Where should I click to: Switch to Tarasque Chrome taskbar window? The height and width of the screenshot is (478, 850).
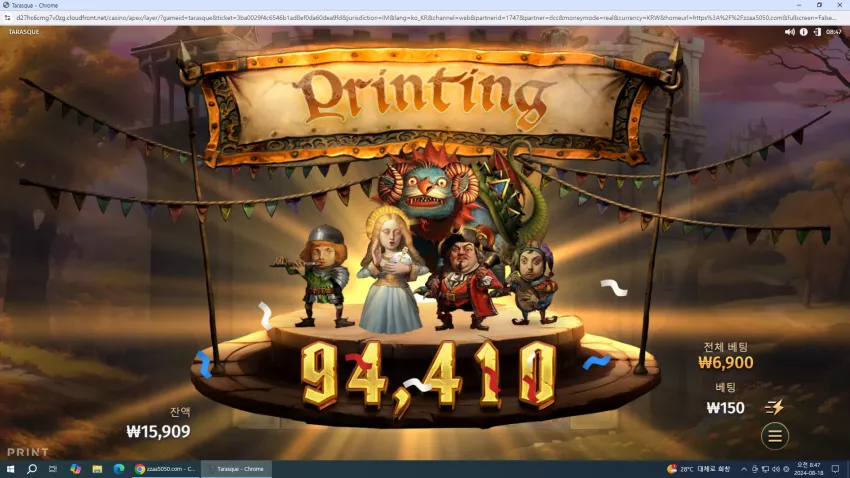tap(236, 469)
